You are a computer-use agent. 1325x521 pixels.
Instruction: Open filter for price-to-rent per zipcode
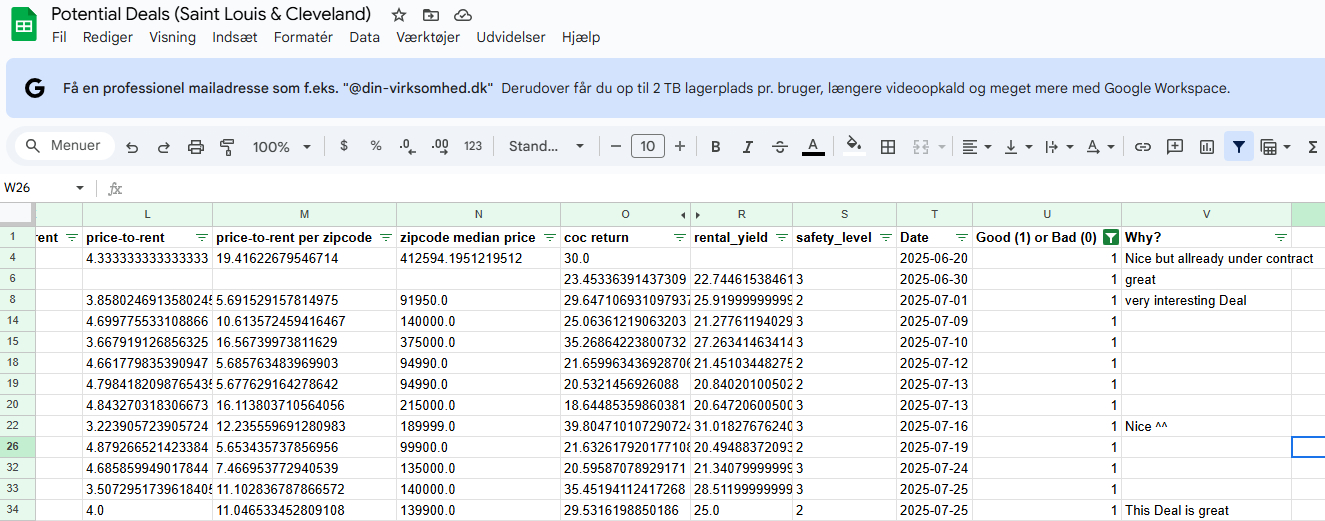[386, 238]
